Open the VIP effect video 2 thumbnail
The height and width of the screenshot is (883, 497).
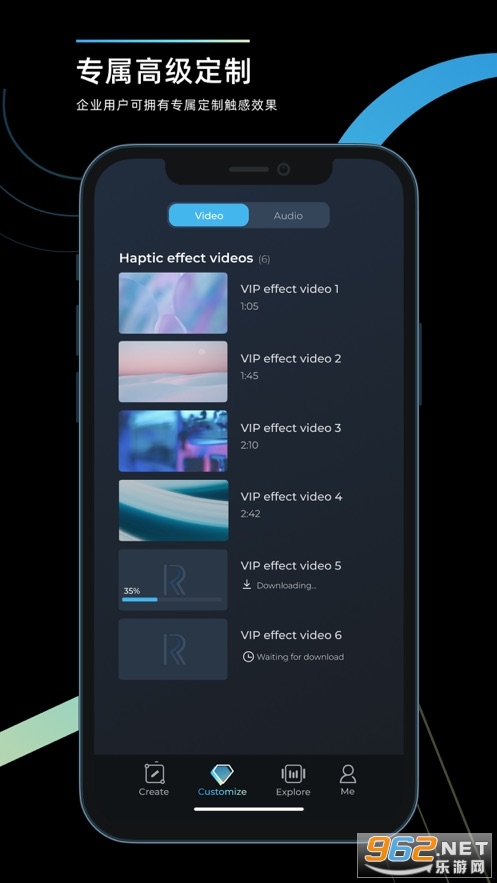(173, 372)
